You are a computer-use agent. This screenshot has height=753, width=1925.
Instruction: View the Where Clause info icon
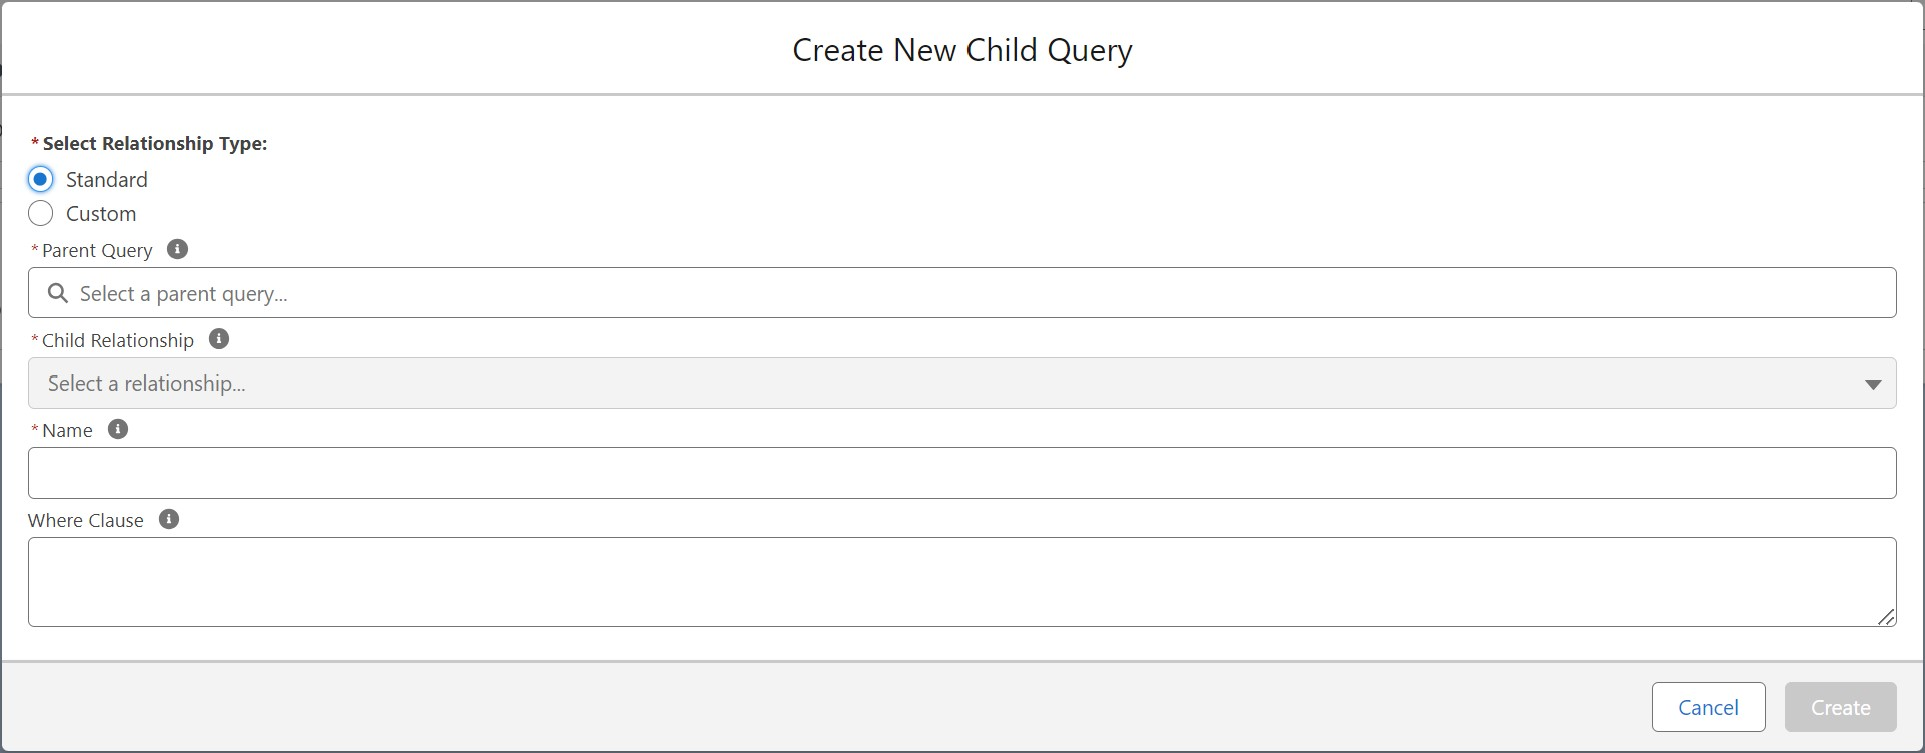pos(168,519)
